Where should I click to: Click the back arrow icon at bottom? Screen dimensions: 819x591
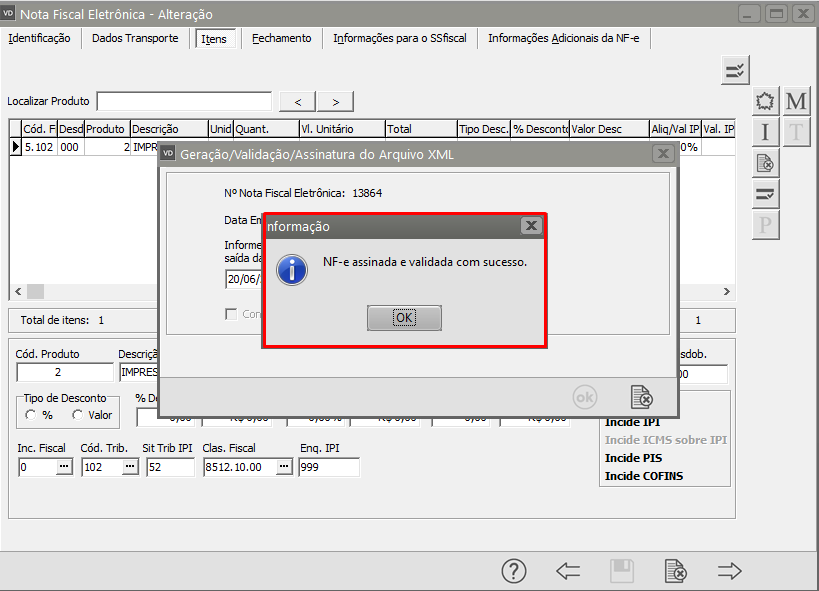(568, 571)
